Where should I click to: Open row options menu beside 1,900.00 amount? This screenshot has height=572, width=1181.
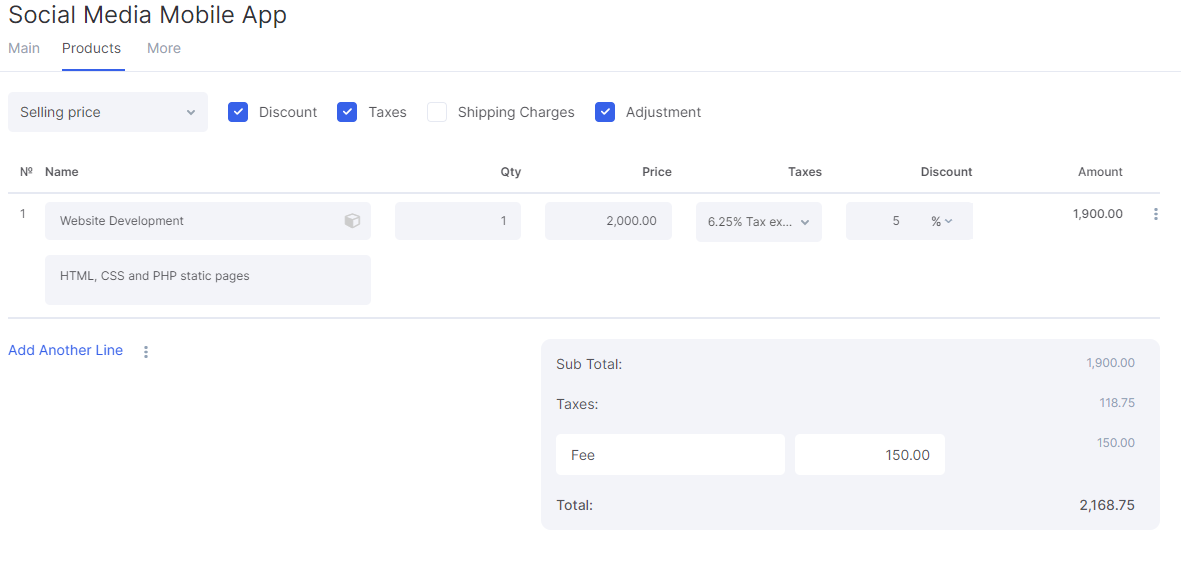[1155, 214]
